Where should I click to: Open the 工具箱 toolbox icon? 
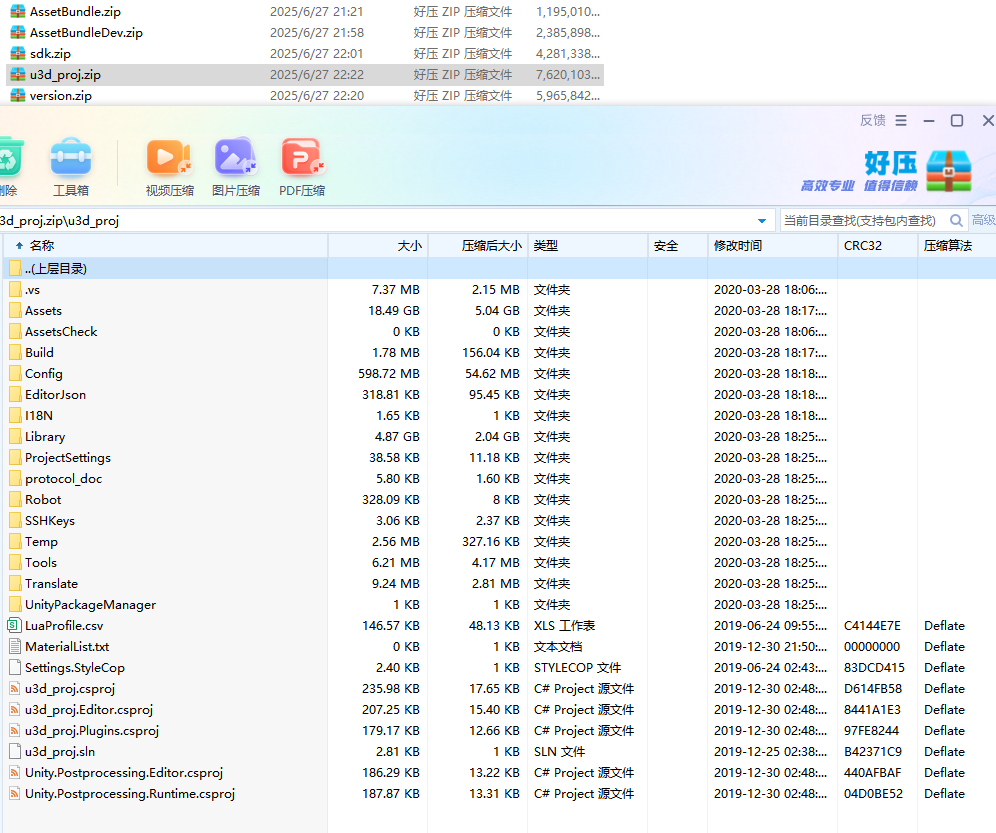70,160
